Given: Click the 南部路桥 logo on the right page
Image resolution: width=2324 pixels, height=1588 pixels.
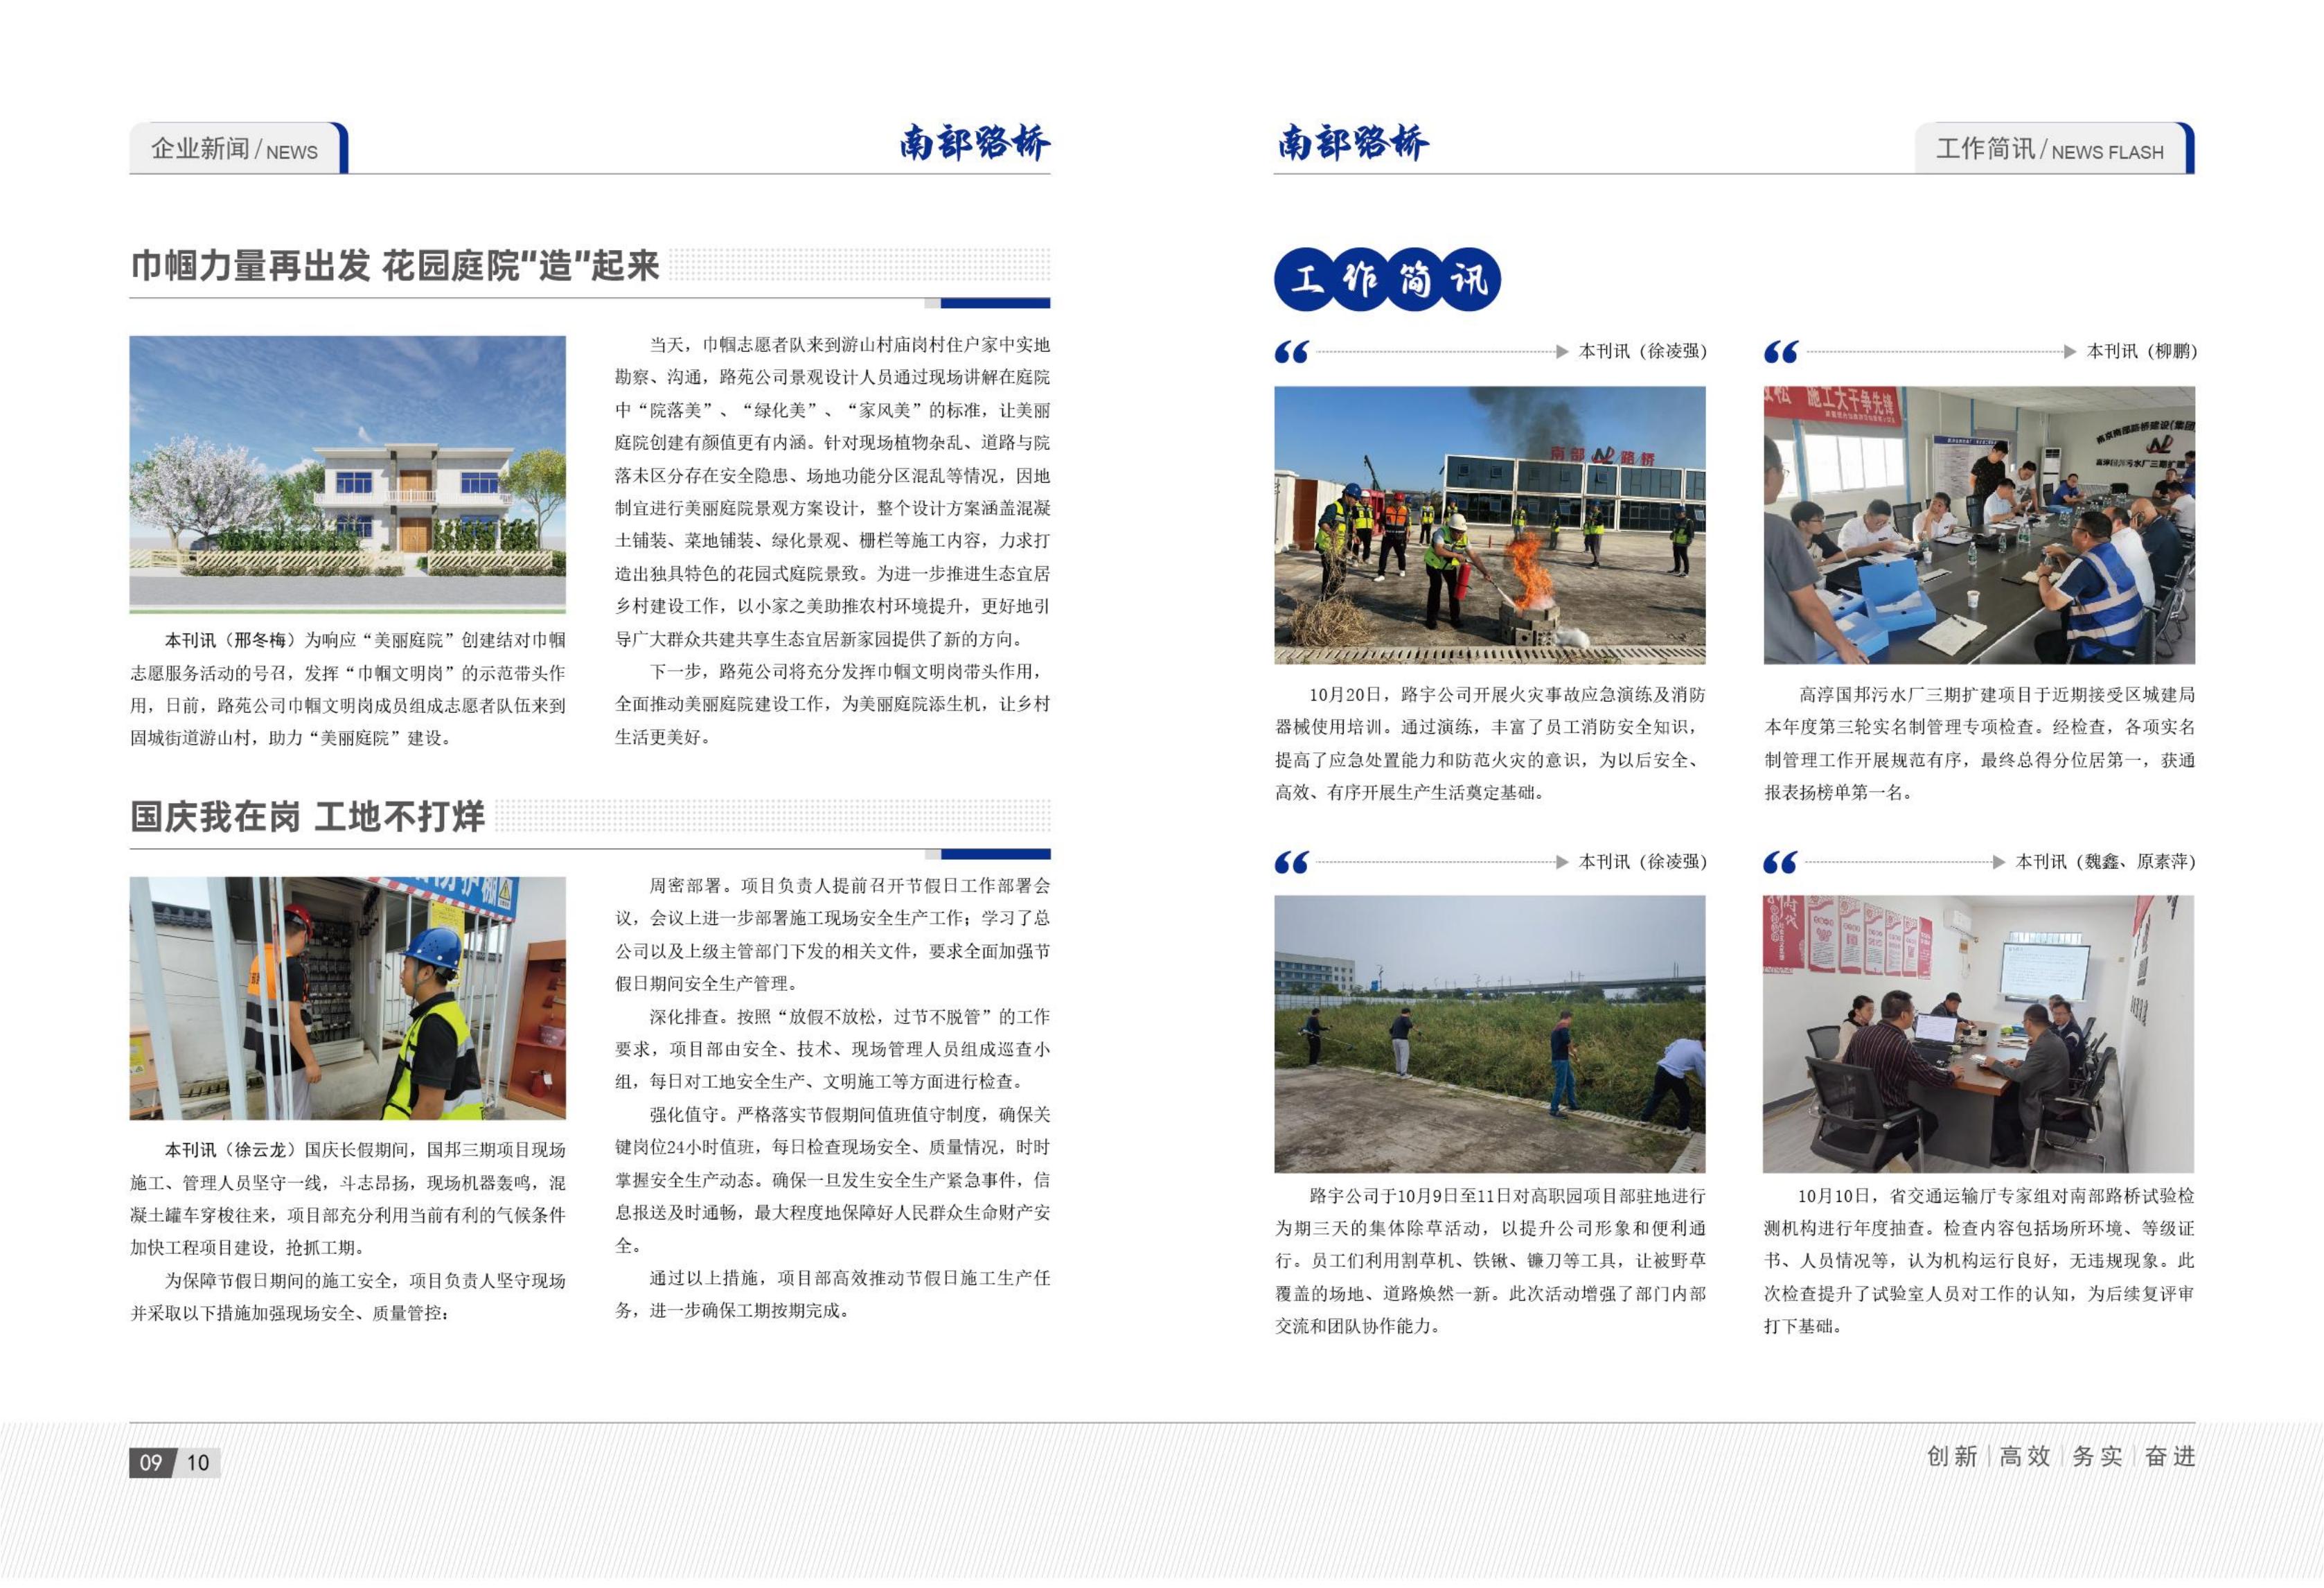Looking at the screenshot, I should pos(1353,142).
